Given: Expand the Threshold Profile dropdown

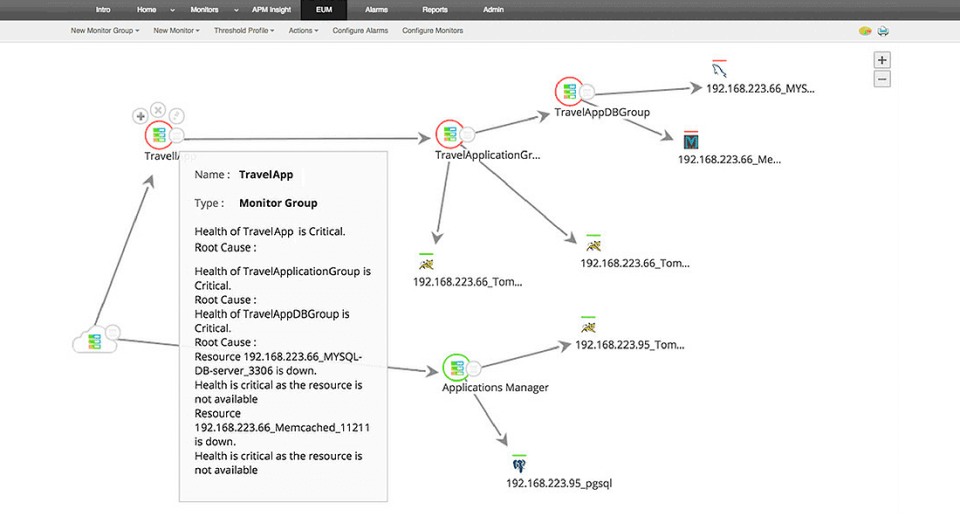Looking at the screenshot, I should pyautogui.click(x=244, y=31).
